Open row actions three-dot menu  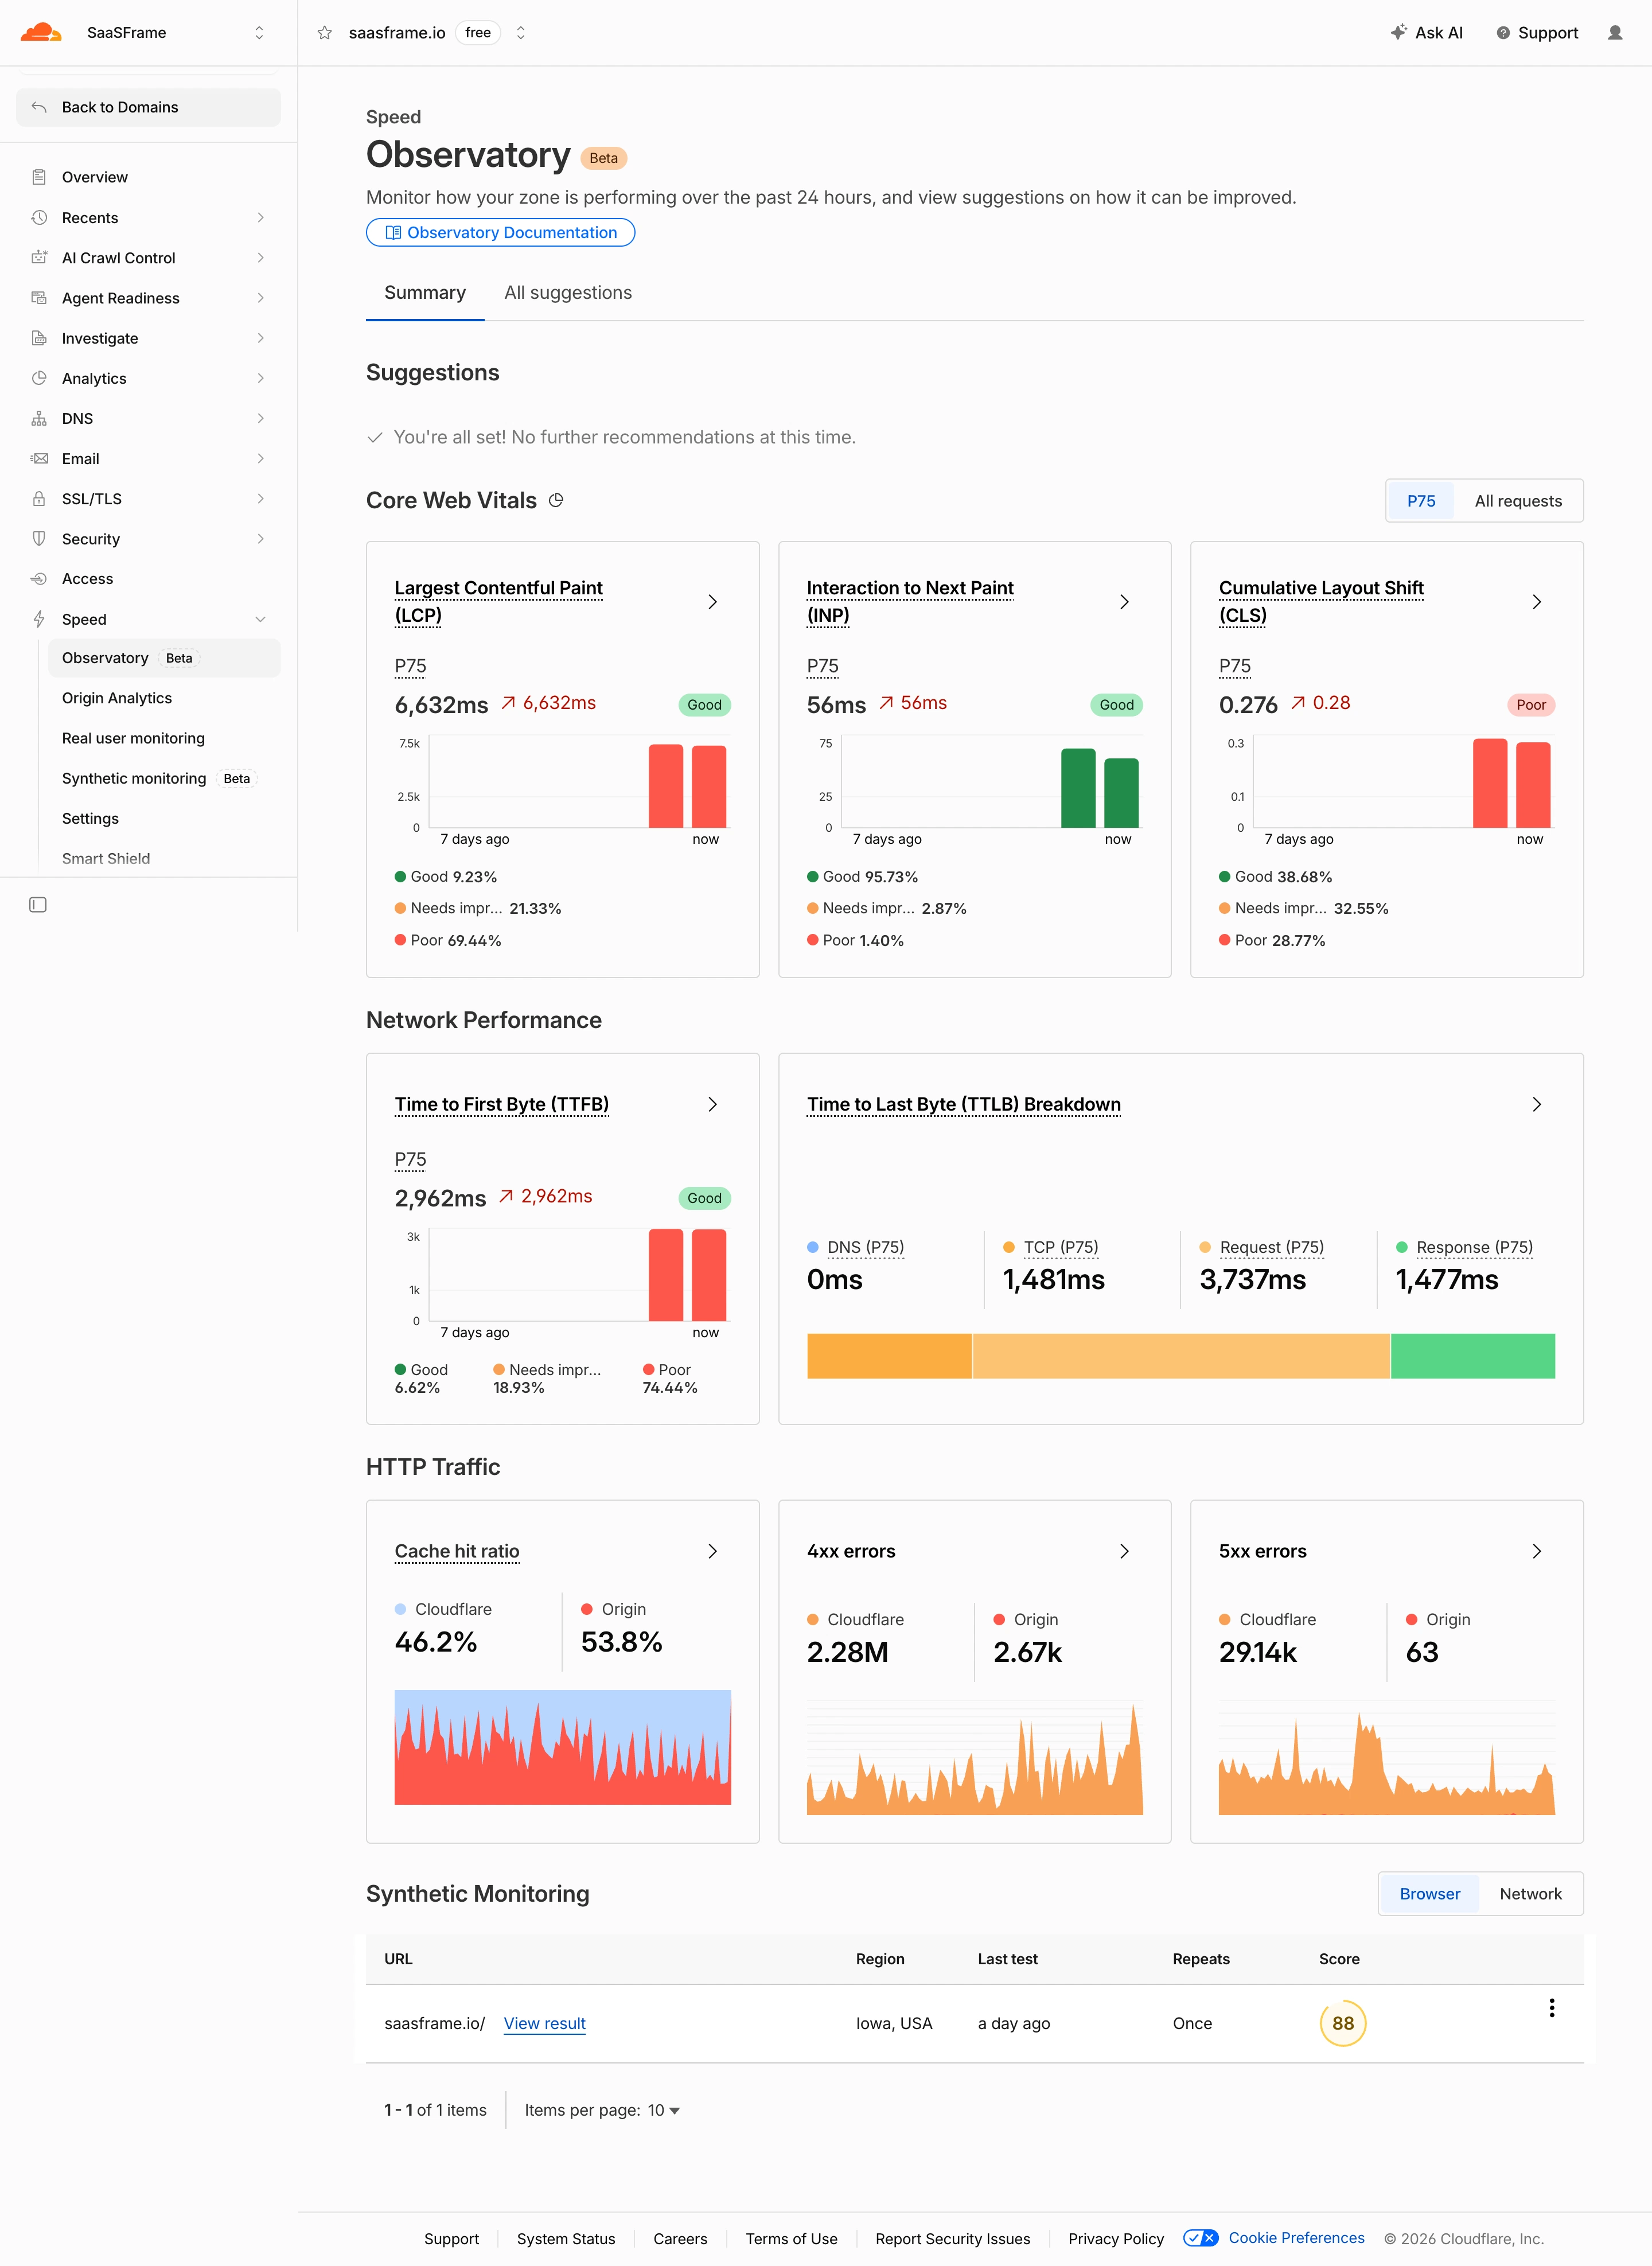click(x=1551, y=2008)
